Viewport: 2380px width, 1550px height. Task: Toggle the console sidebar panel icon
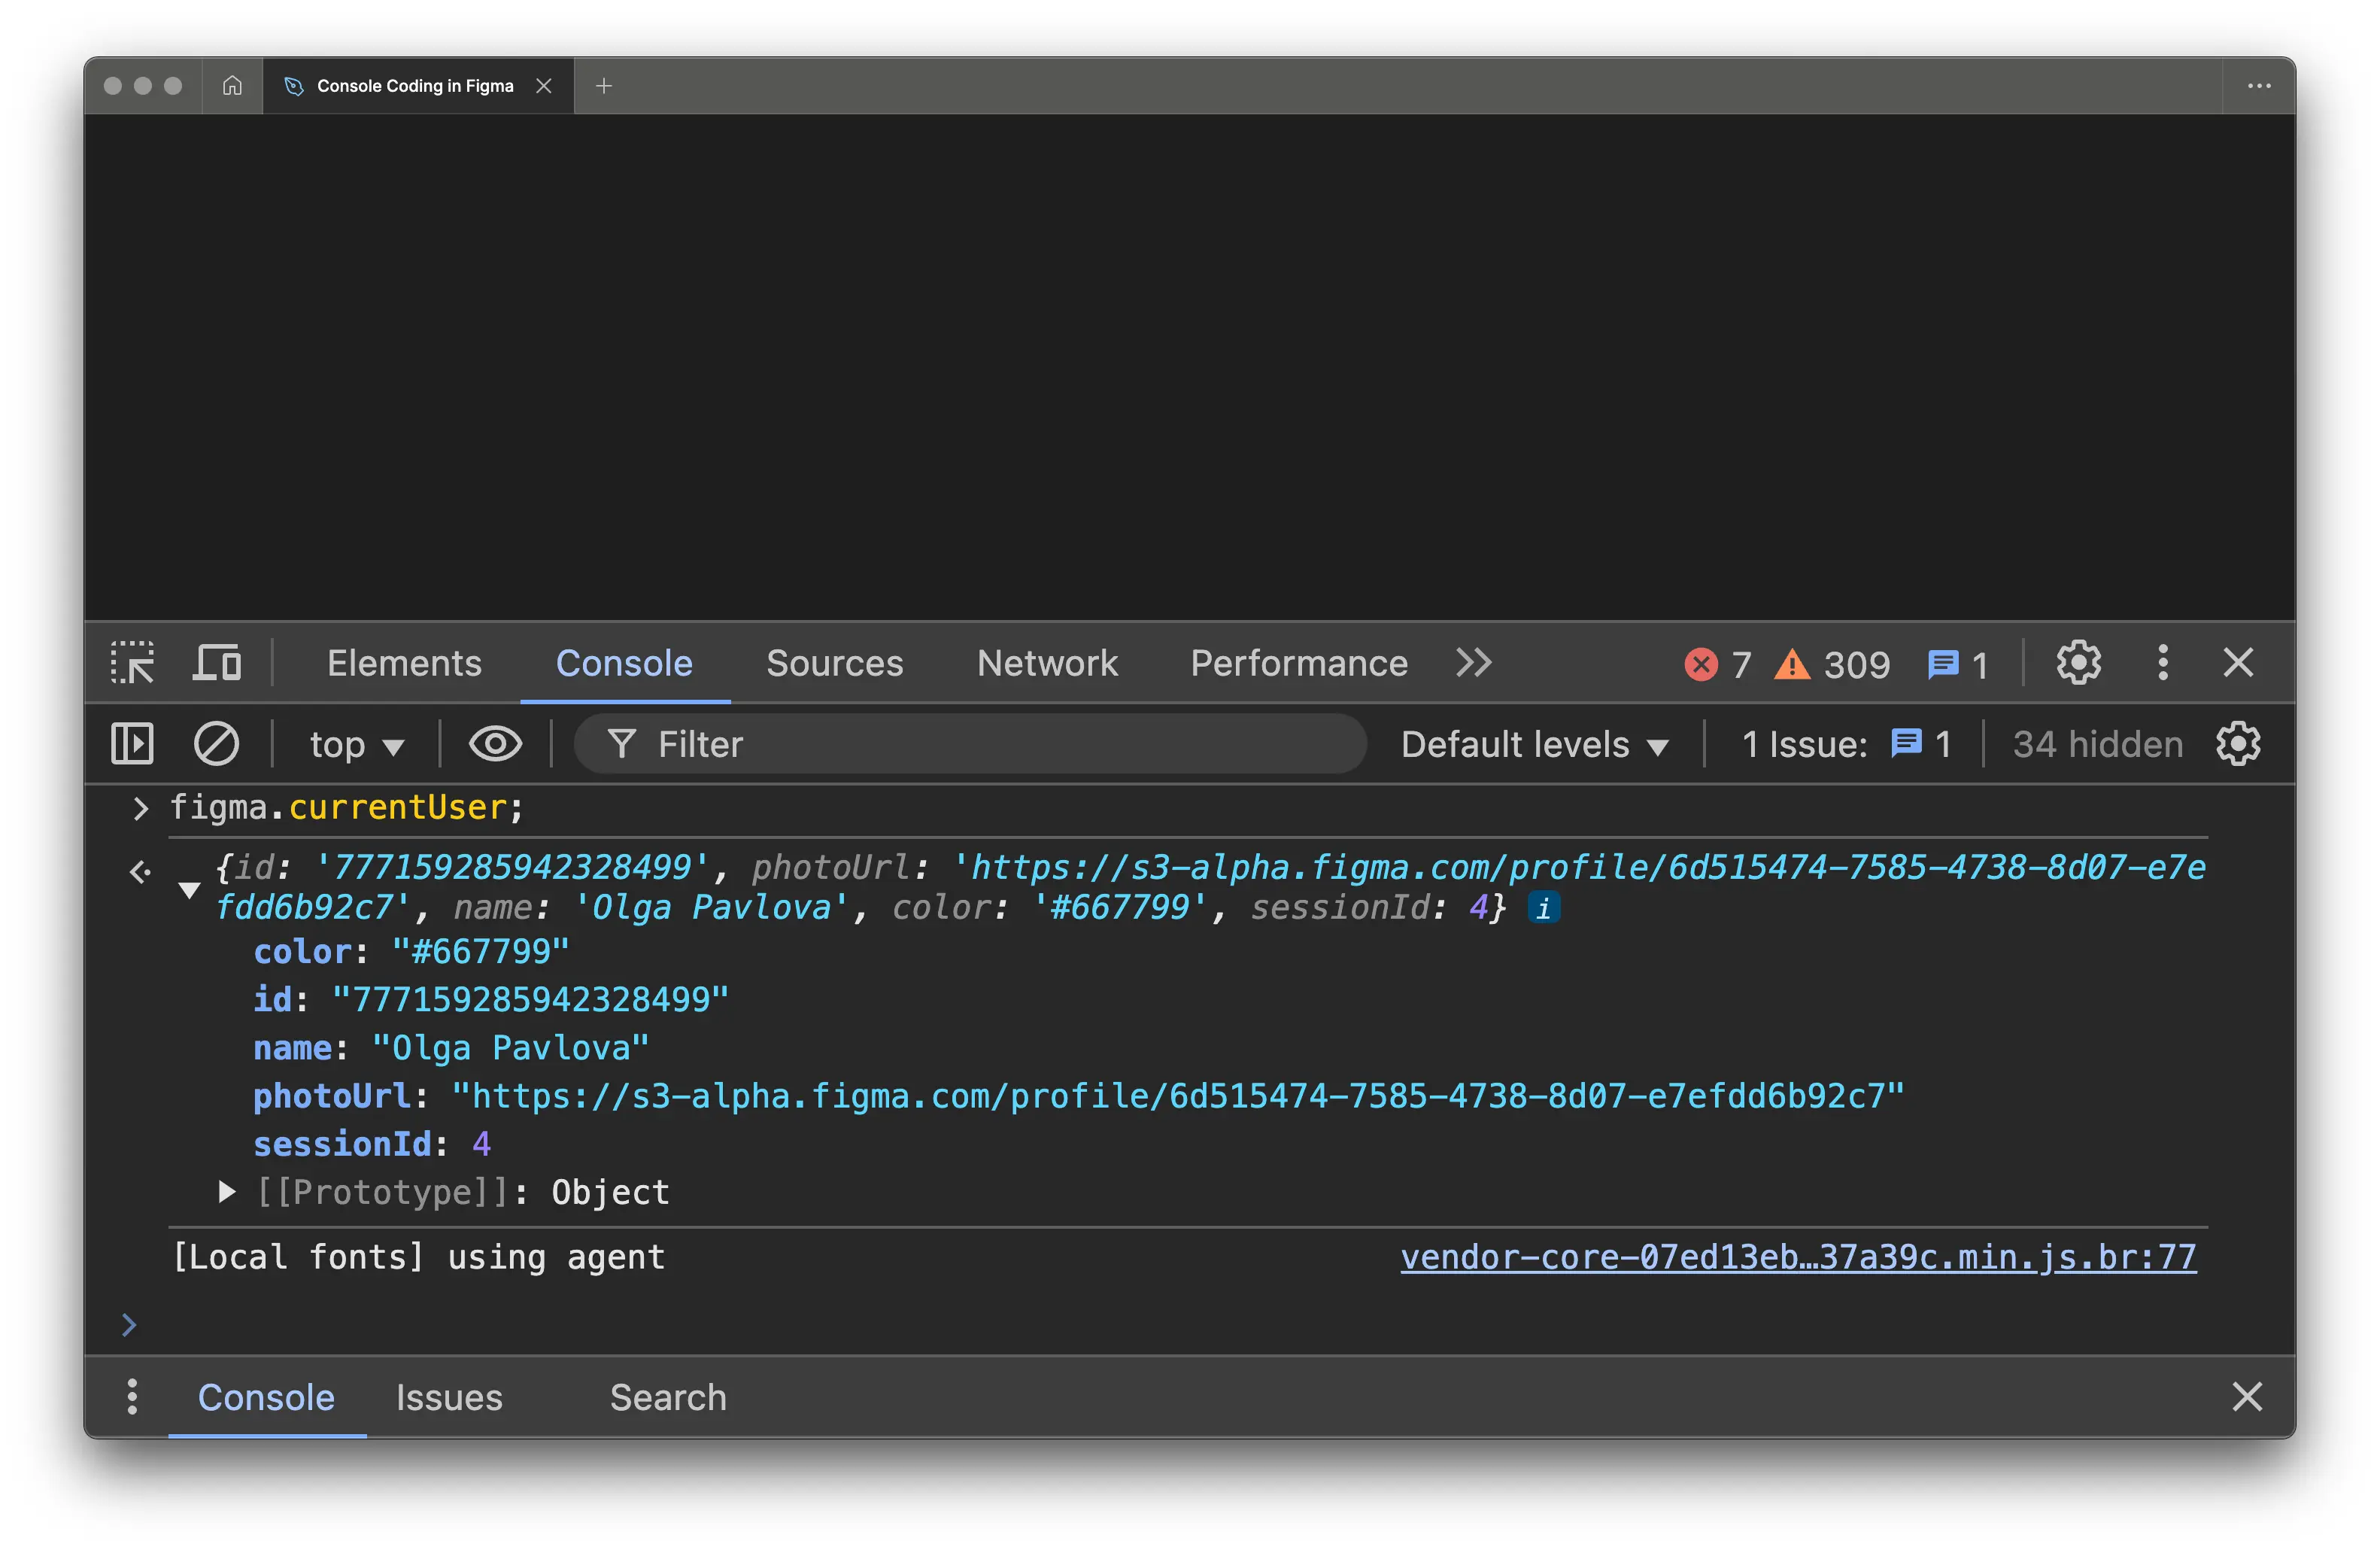pos(132,744)
